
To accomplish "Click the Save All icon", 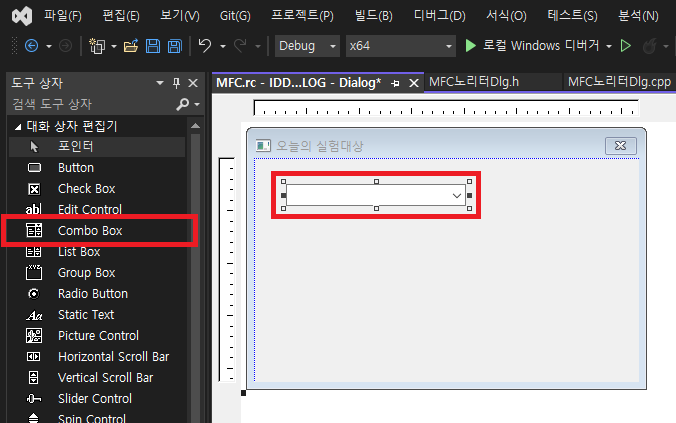I will tap(175, 46).
